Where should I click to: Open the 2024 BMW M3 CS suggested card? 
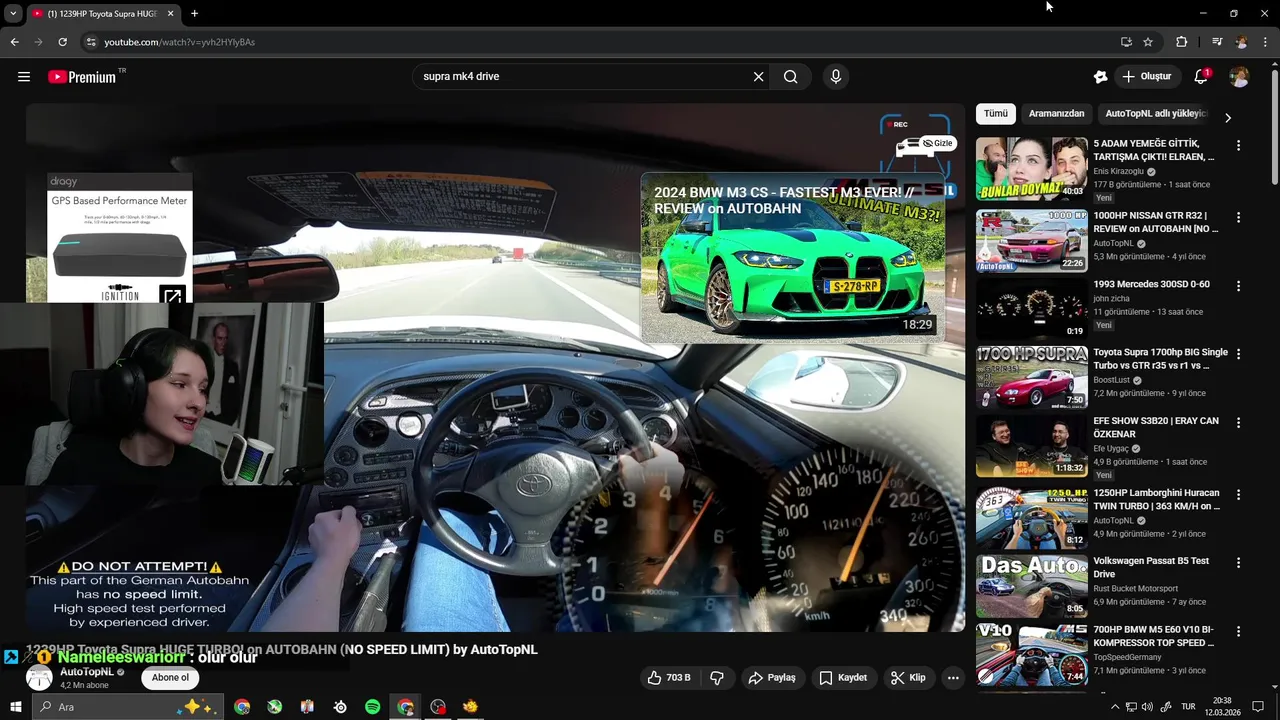[792, 258]
